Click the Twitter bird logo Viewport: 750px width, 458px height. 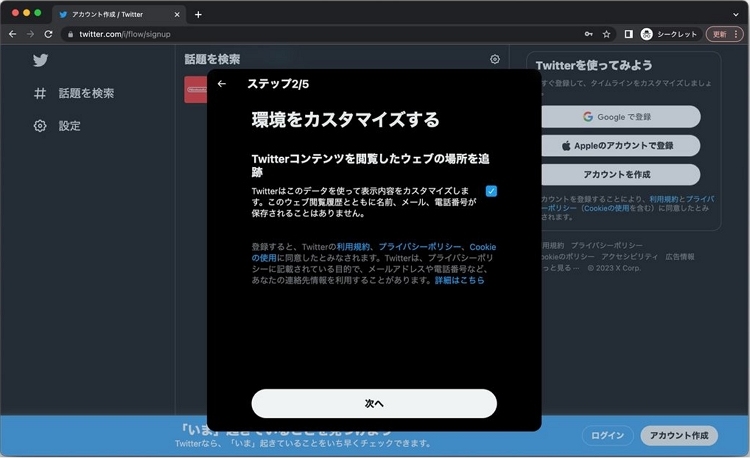(x=40, y=60)
